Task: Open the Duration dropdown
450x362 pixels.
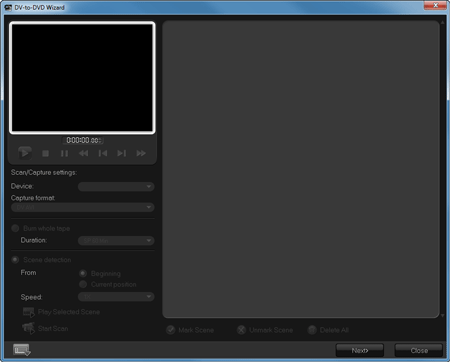Action: 116,241
